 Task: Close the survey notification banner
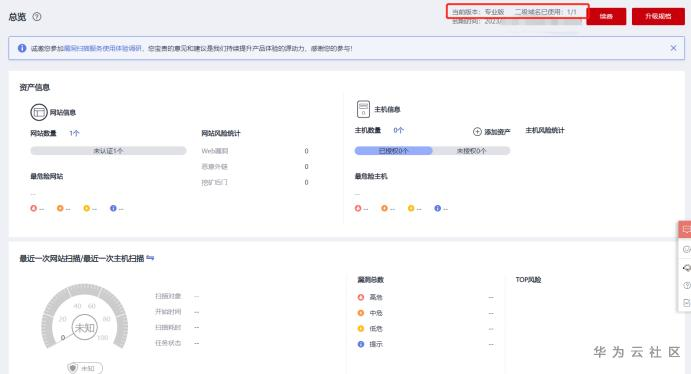[x=673, y=48]
